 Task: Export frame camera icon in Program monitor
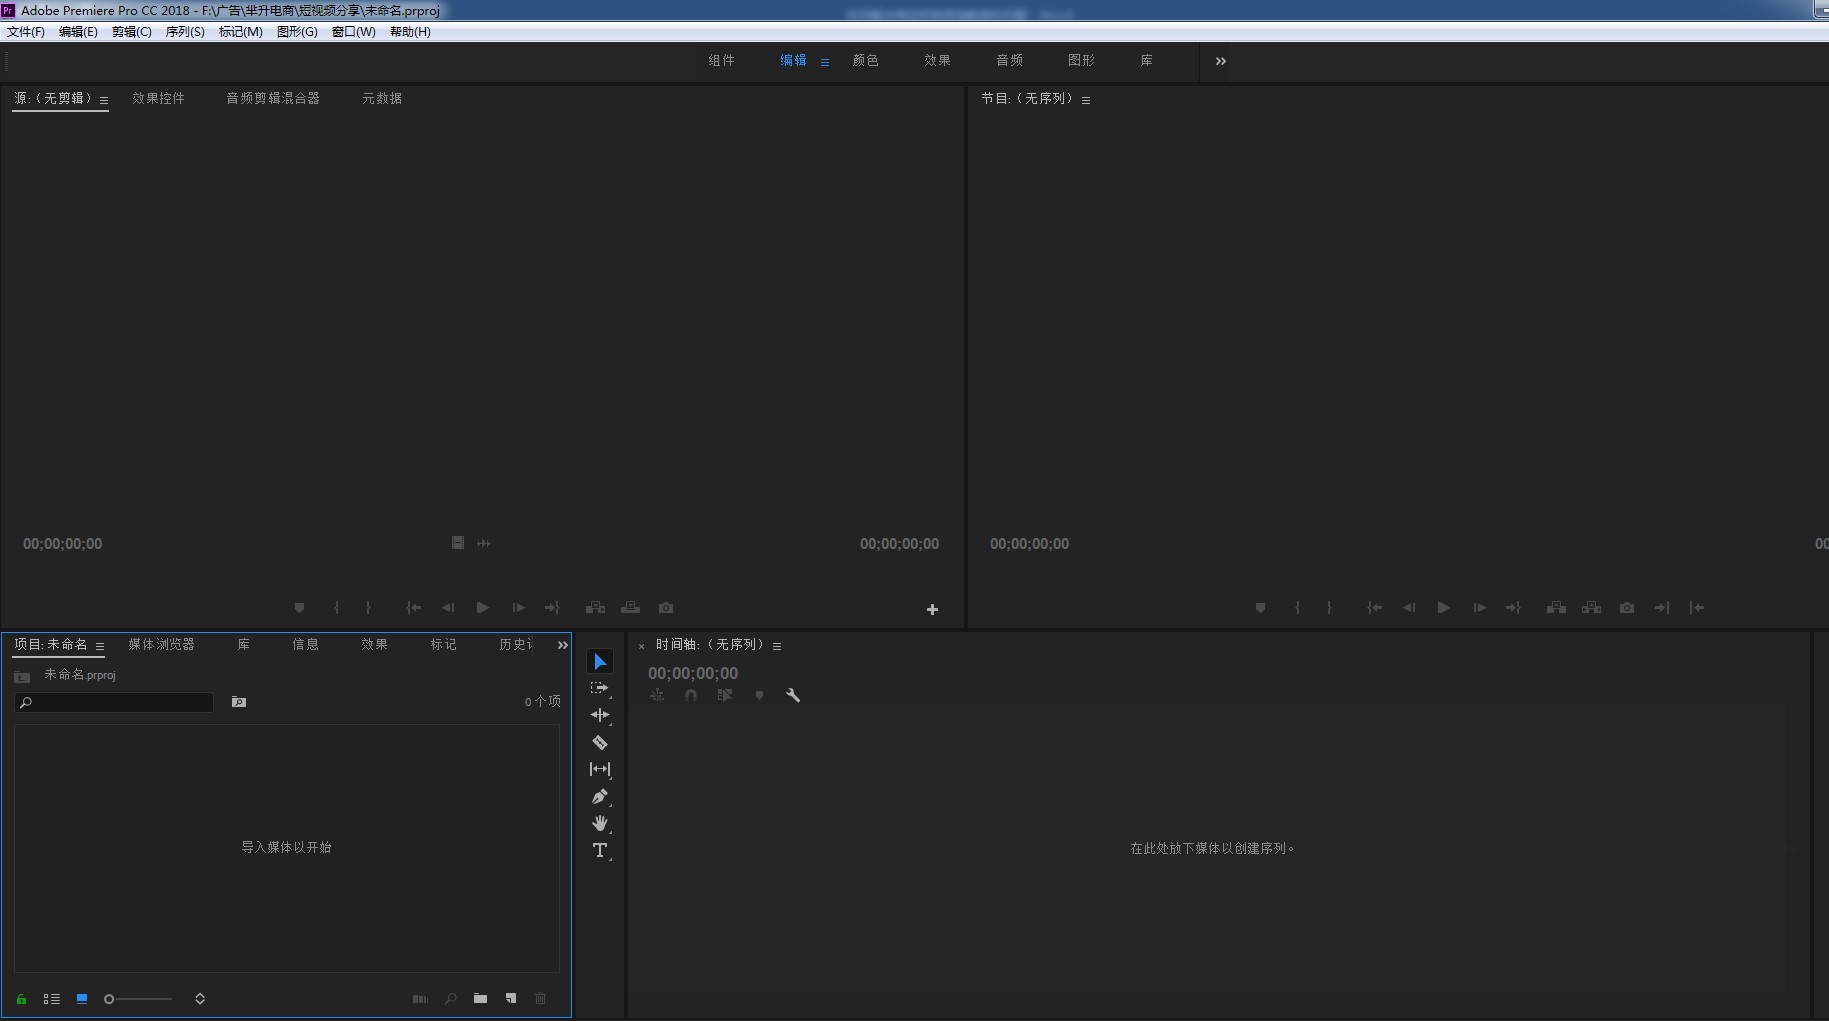tap(1627, 608)
